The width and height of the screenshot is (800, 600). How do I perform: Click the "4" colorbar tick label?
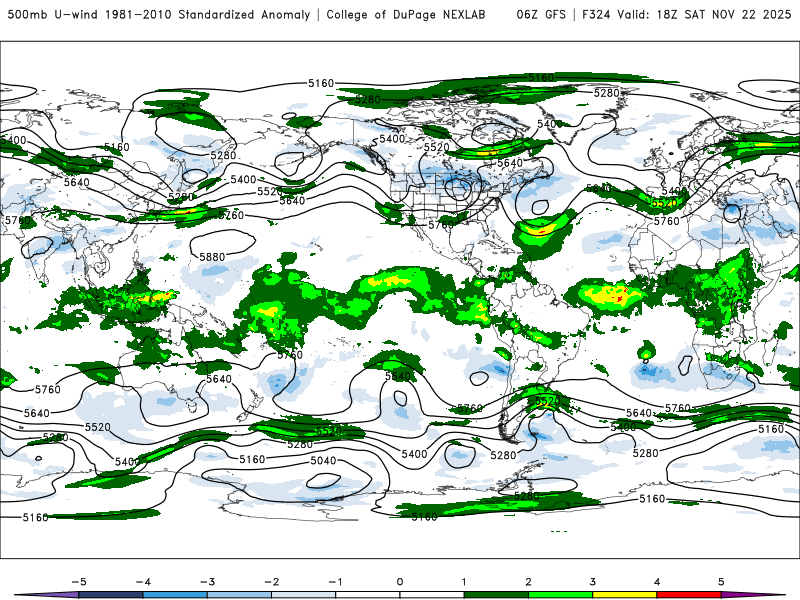click(x=657, y=582)
